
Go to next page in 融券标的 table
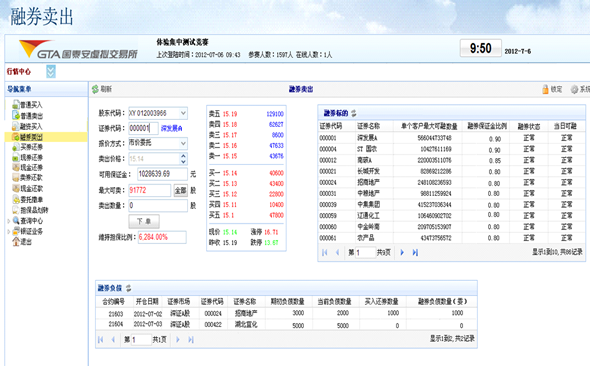(x=402, y=252)
